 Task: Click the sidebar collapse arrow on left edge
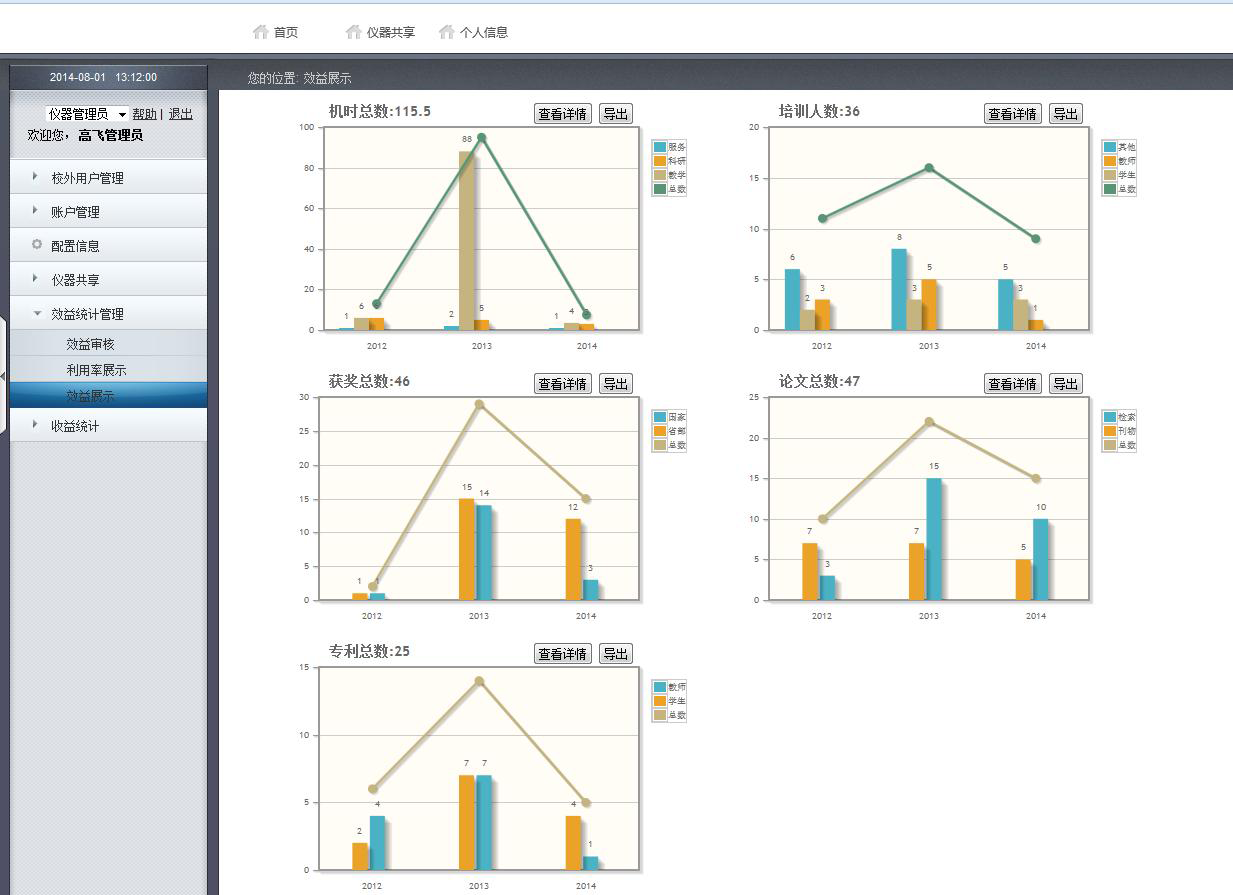pyautogui.click(x=3, y=376)
